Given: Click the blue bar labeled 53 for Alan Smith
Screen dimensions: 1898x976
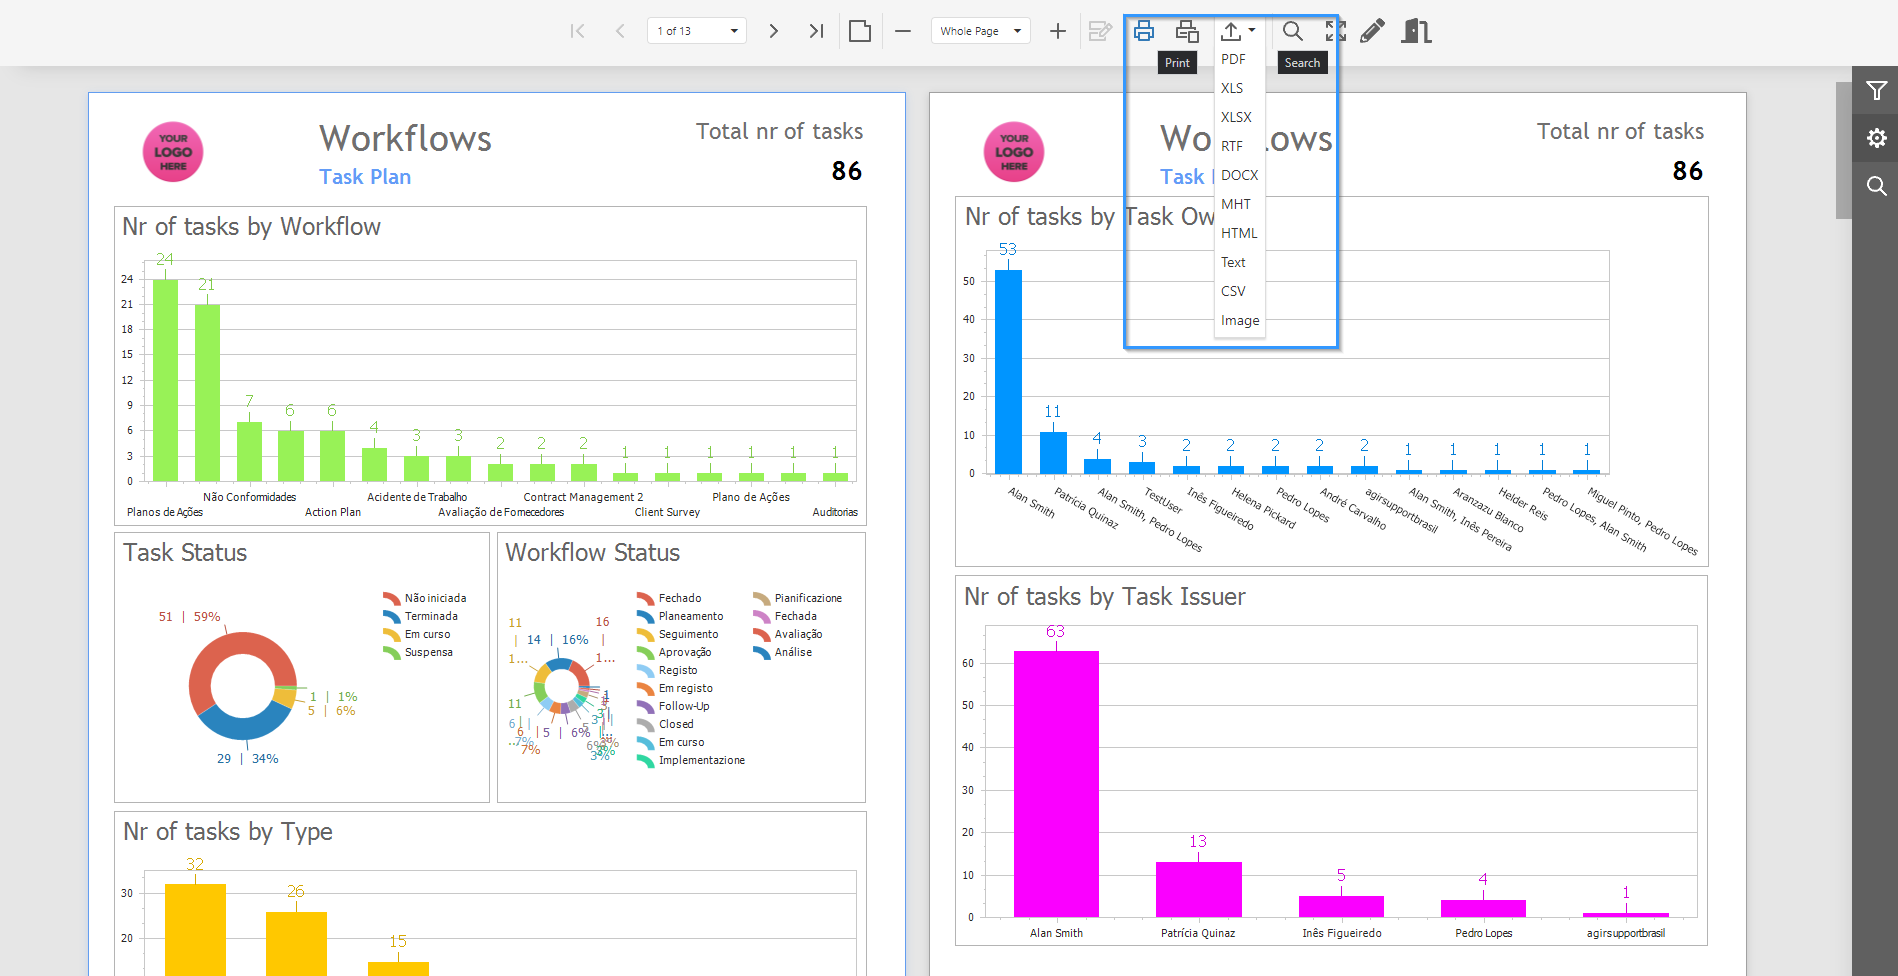Looking at the screenshot, I should point(1008,371).
